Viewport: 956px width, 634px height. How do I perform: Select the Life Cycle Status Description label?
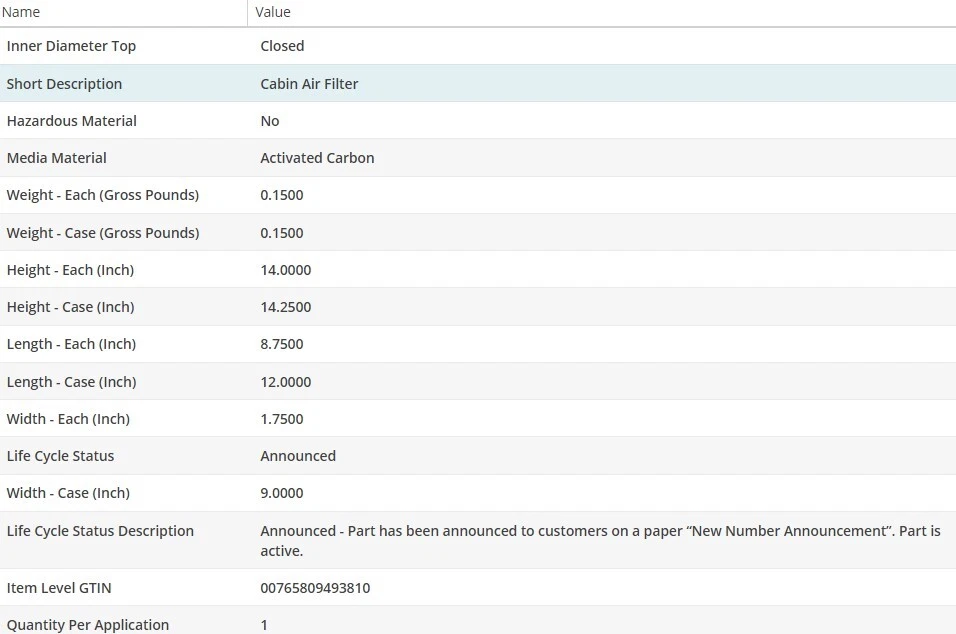(100, 532)
